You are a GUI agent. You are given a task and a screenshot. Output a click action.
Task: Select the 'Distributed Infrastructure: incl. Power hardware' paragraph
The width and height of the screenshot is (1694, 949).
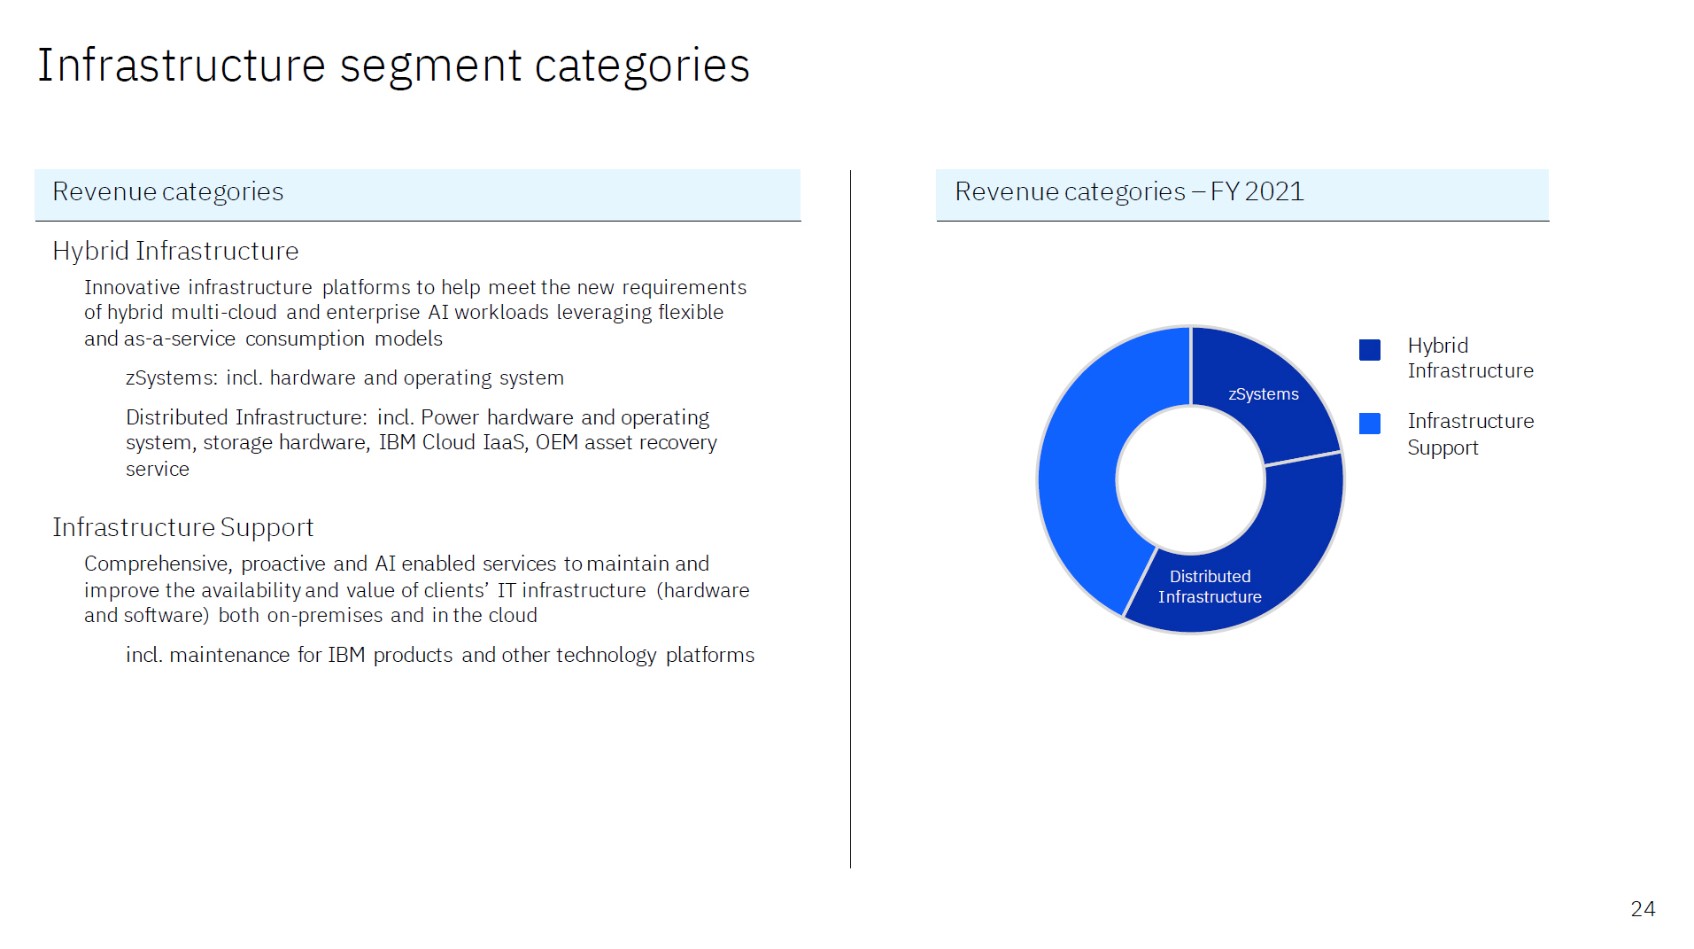point(421,443)
